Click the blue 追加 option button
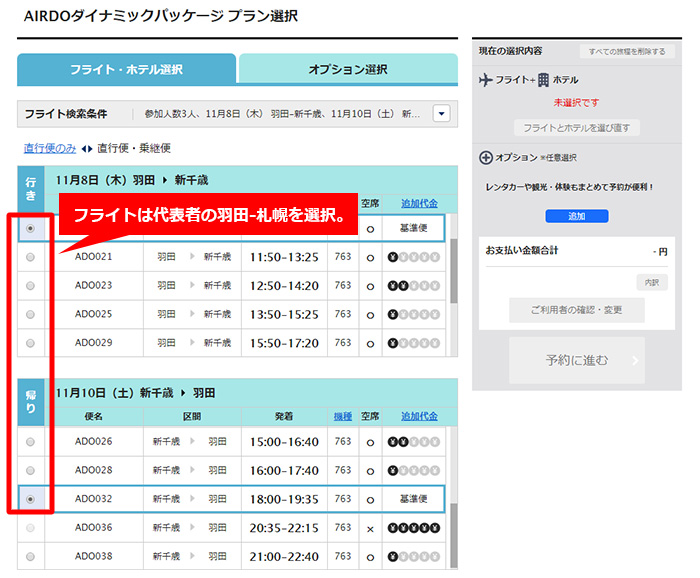This screenshot has height=578, width=700. pyautogui.click(x=577, y=216)
